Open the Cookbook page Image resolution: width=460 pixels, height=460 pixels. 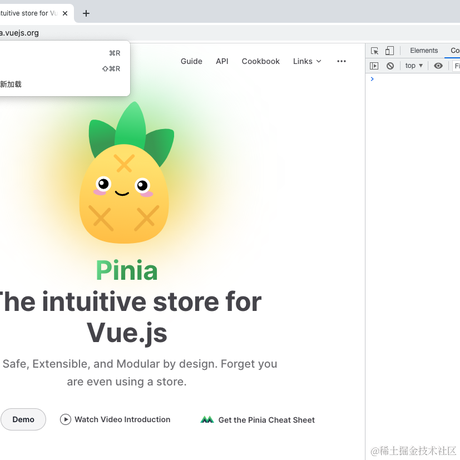point(261,61)
